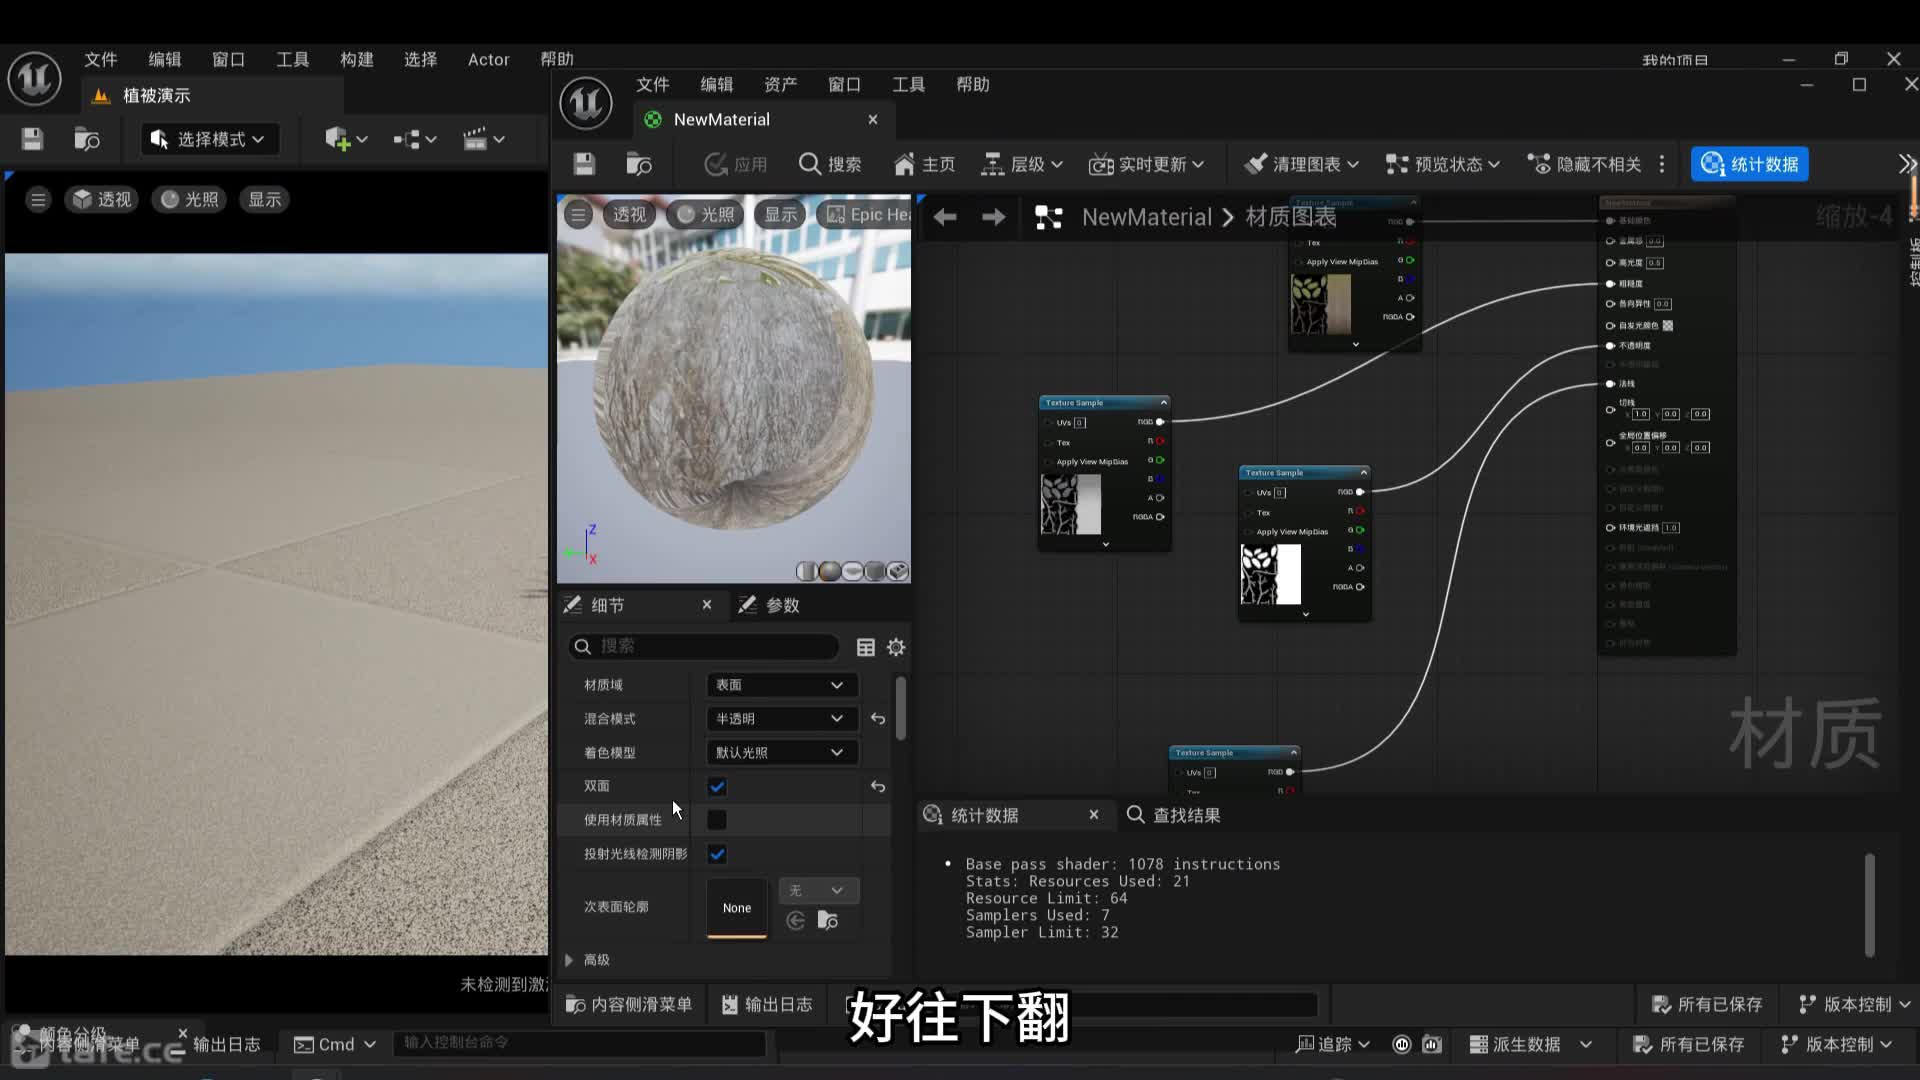
Task: Select the cylinder preview mesh shape icon
Action: (807, 571)
